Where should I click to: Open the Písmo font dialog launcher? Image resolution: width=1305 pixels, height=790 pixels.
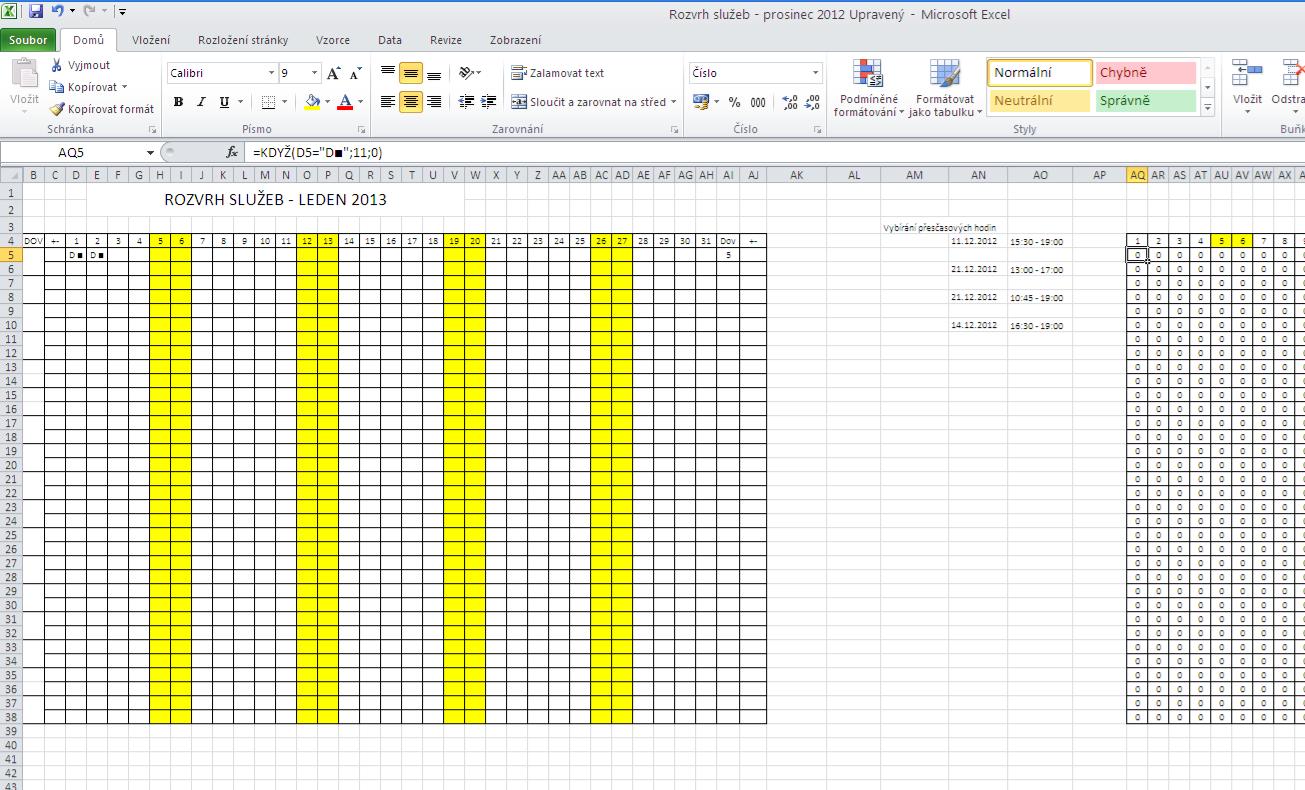click(363, 131)
